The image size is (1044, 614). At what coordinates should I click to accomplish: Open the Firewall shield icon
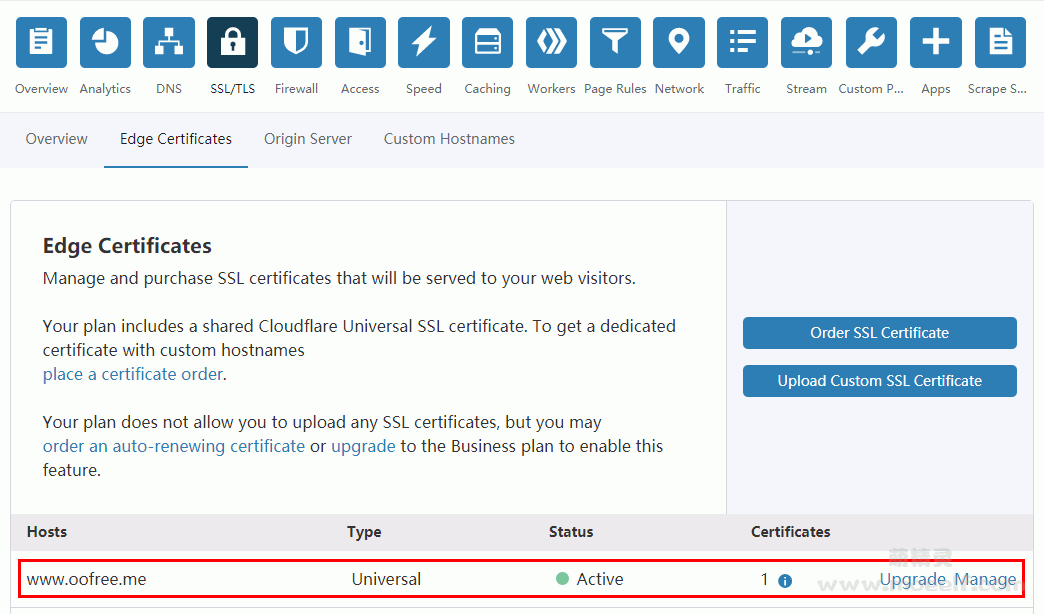(x=296, y=42)
